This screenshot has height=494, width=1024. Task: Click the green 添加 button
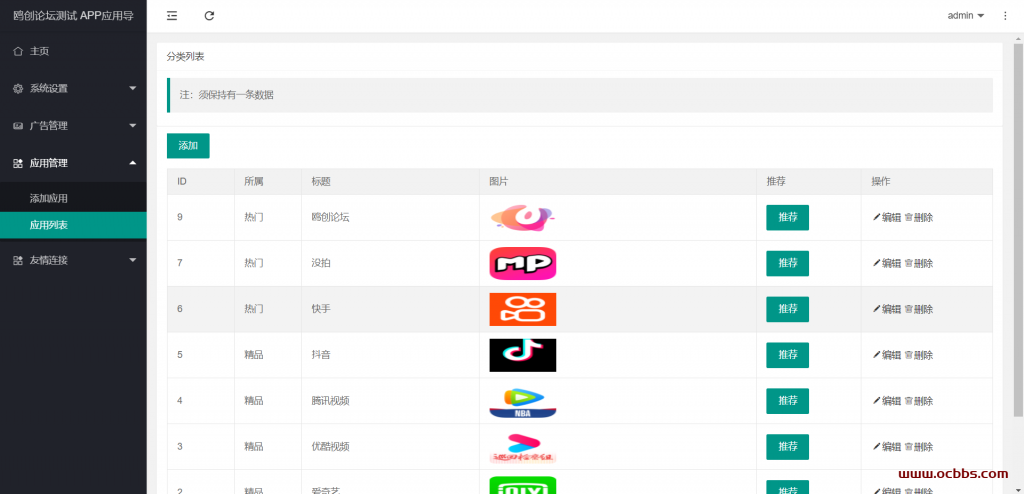pos(188,146)
